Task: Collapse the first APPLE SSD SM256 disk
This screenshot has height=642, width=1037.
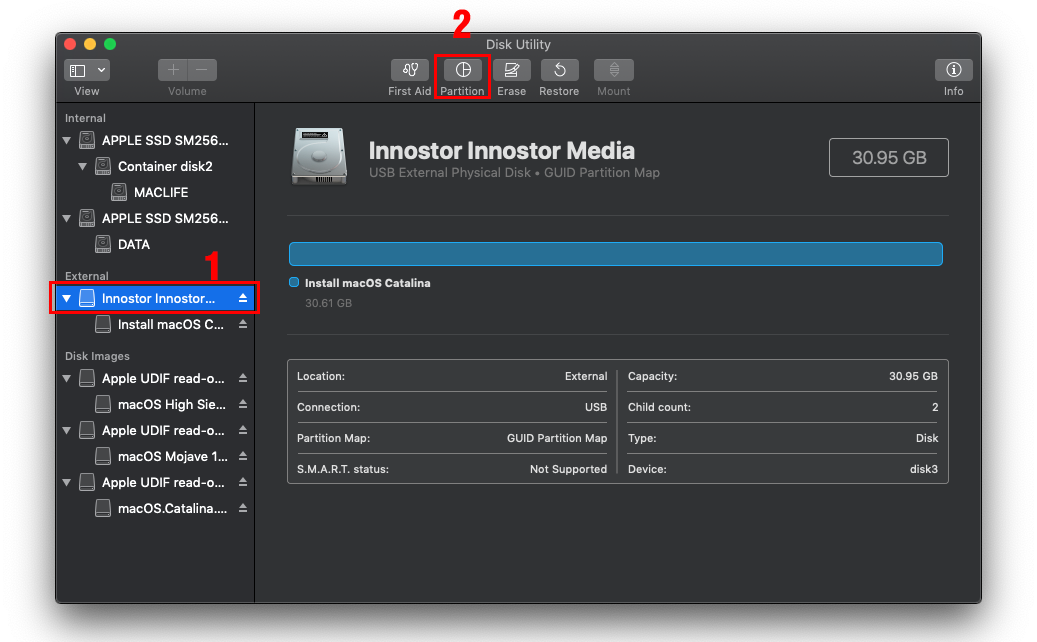Action: 67,140
